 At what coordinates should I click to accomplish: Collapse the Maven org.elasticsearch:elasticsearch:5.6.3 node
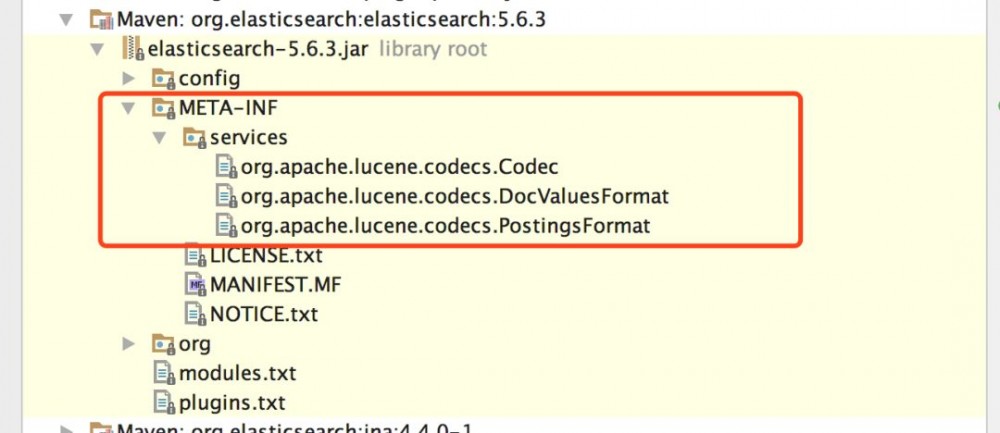[x=66, y=19]
